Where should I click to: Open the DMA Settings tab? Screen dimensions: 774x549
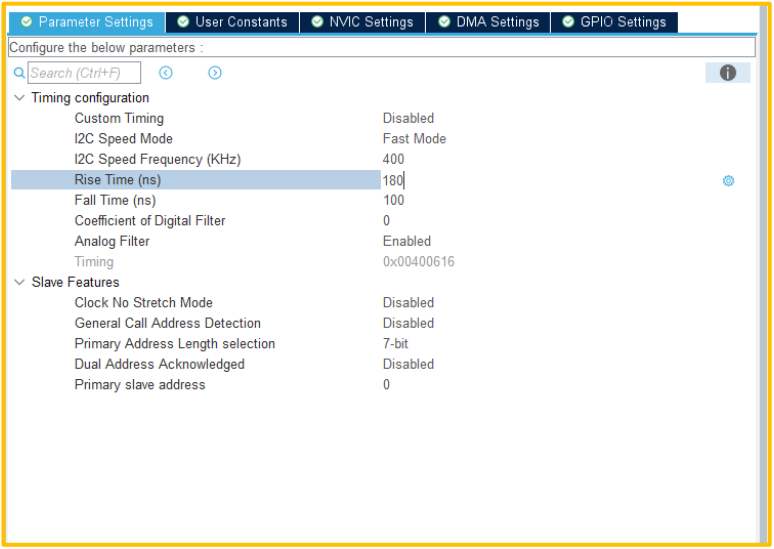(x=488, y=22)
